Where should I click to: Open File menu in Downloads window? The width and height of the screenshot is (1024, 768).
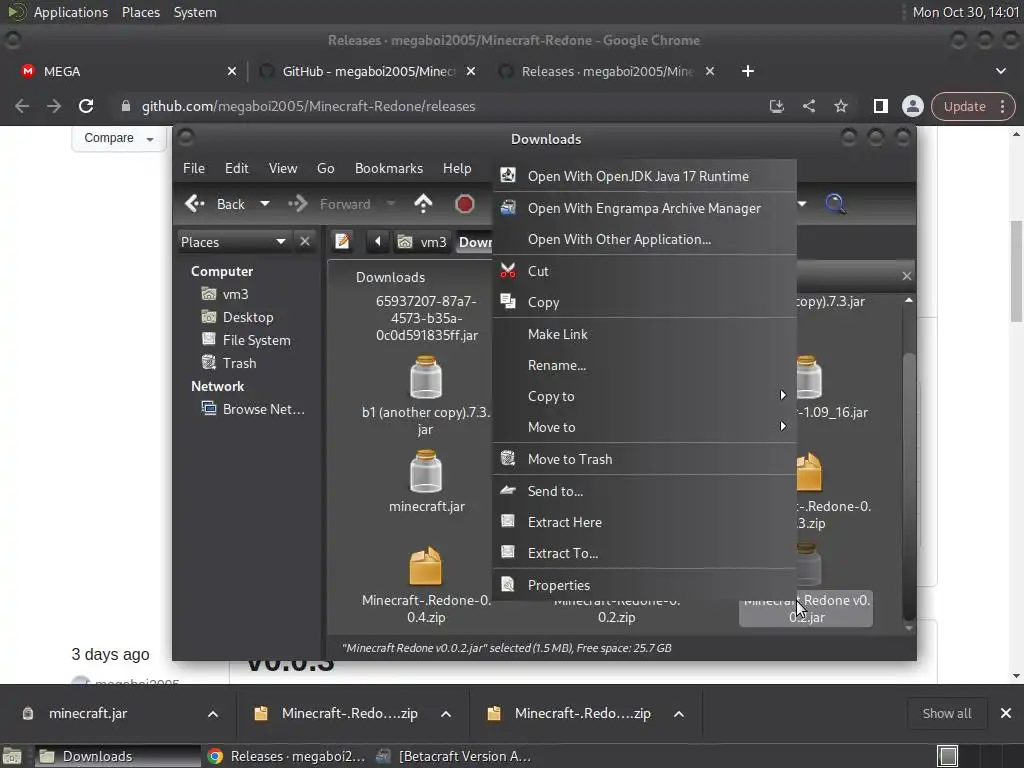194,168
